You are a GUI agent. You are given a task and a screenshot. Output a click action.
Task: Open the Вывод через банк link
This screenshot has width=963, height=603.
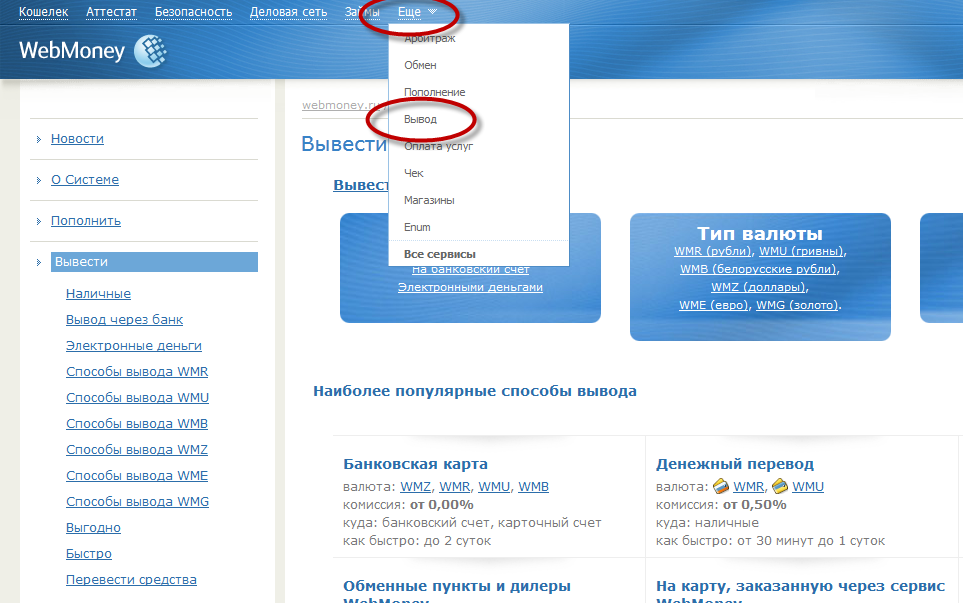click(125, 320)
